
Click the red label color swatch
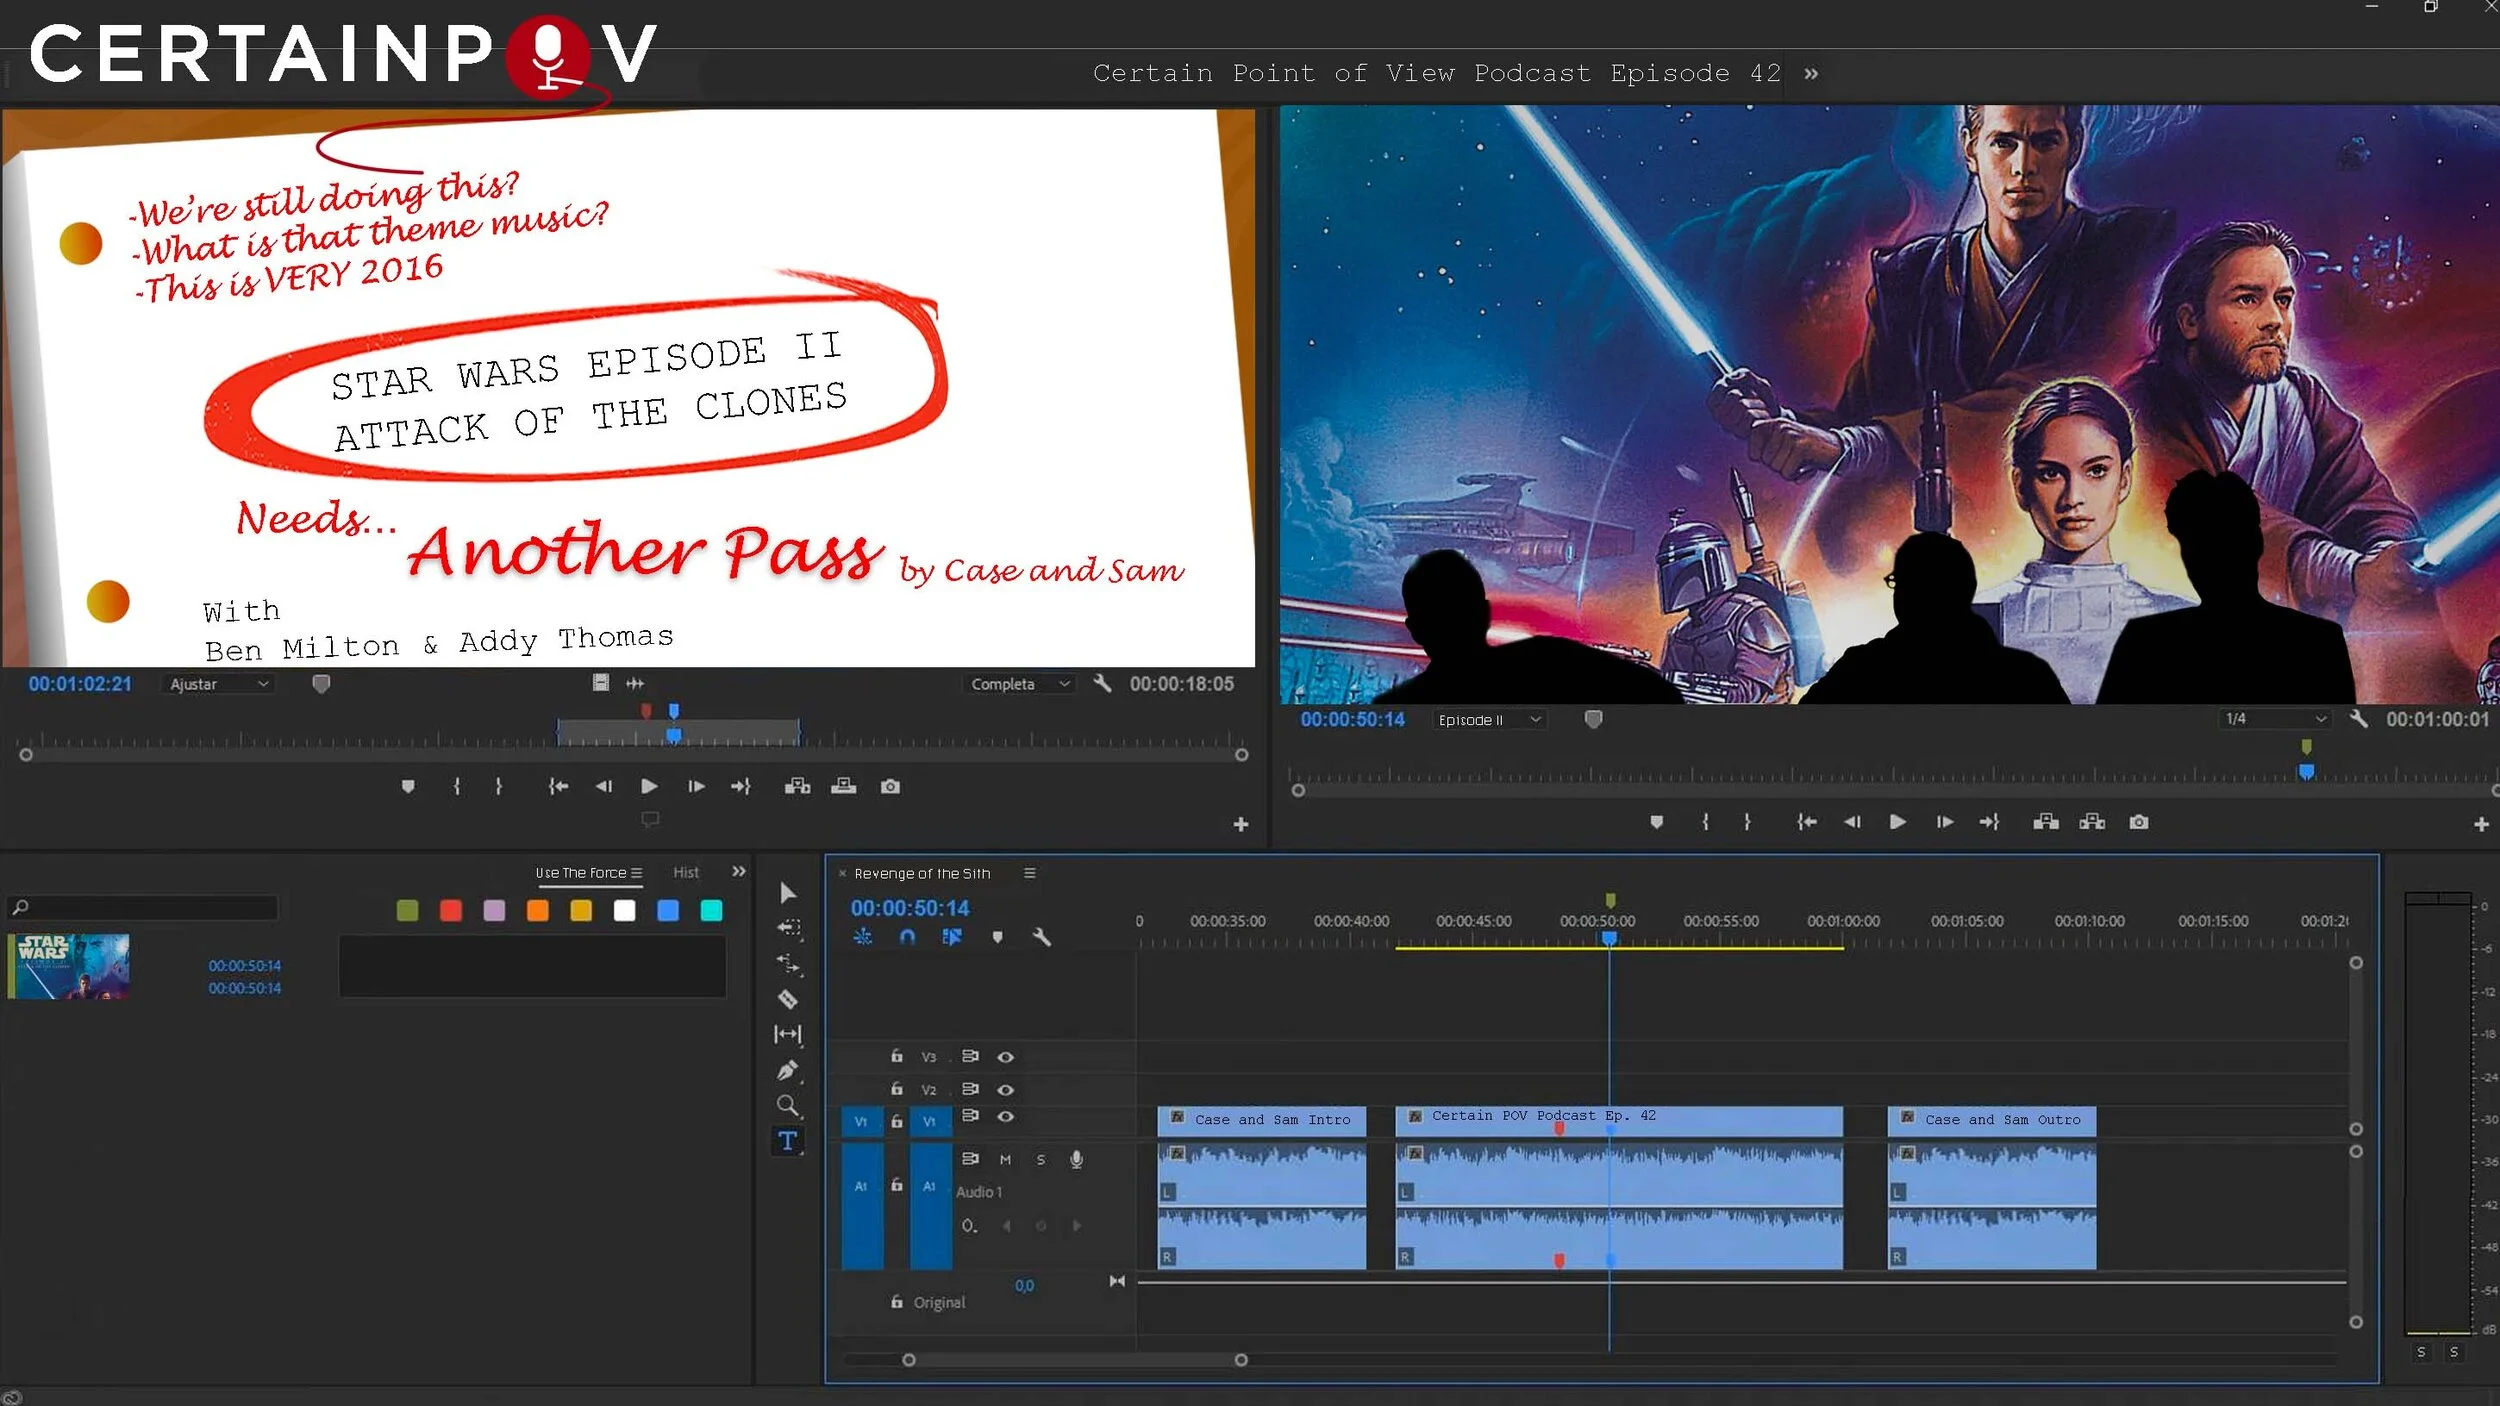pos(451,910)
